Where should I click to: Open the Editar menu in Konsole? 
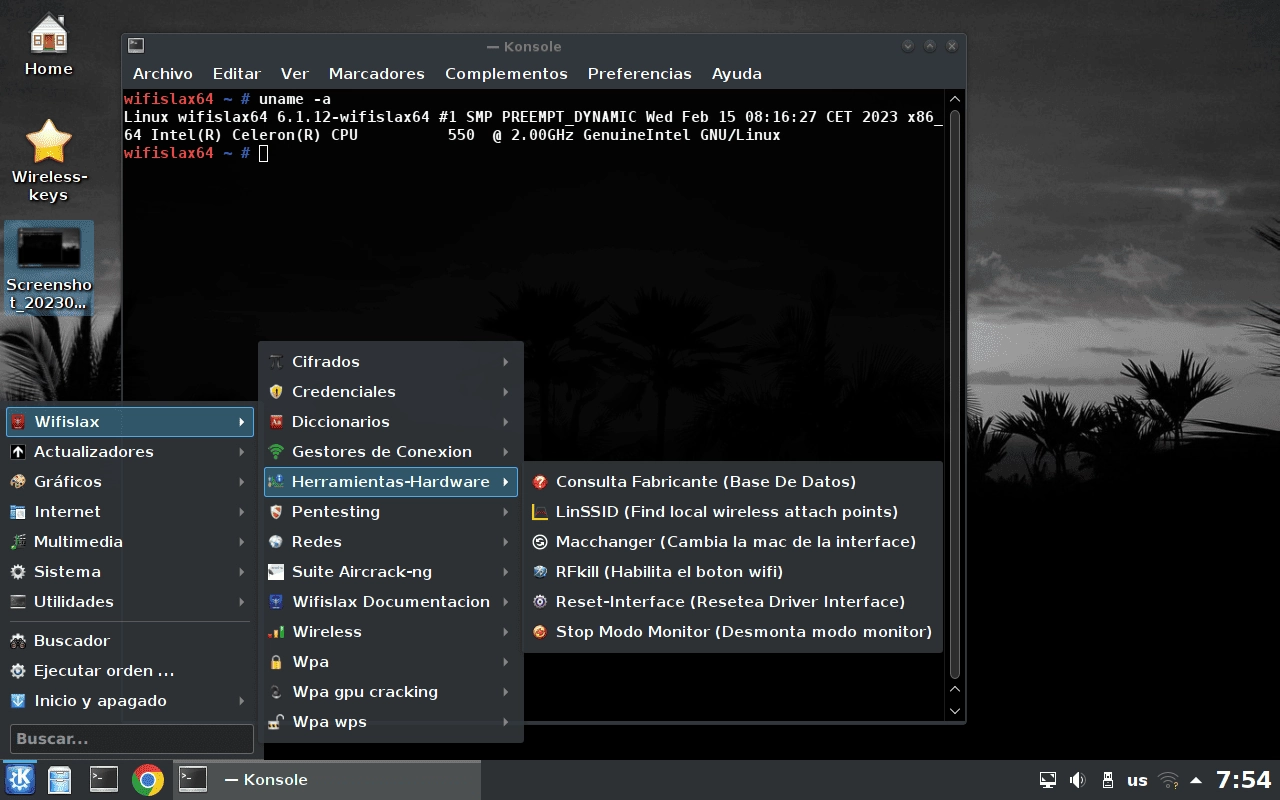click(237, 74)
